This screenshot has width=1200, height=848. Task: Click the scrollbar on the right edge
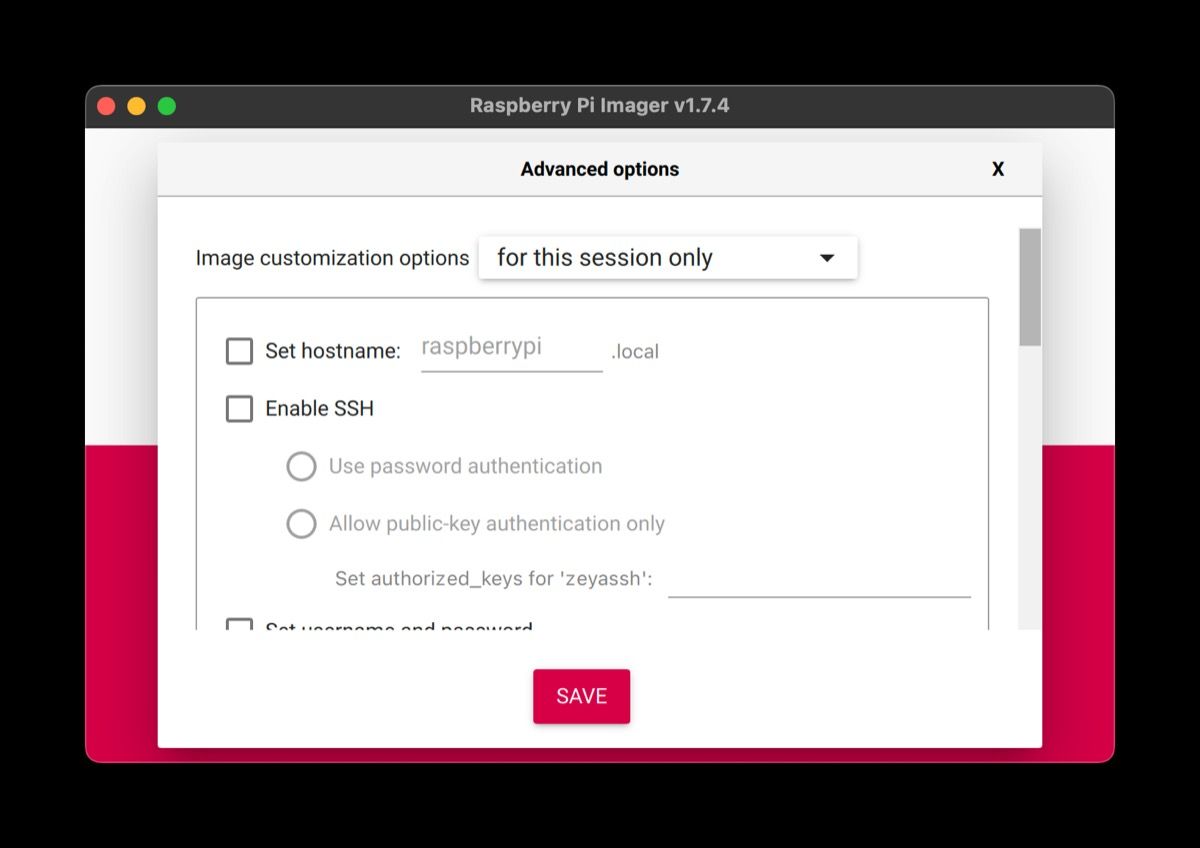pyautogui.click(x=1029, y=290)
